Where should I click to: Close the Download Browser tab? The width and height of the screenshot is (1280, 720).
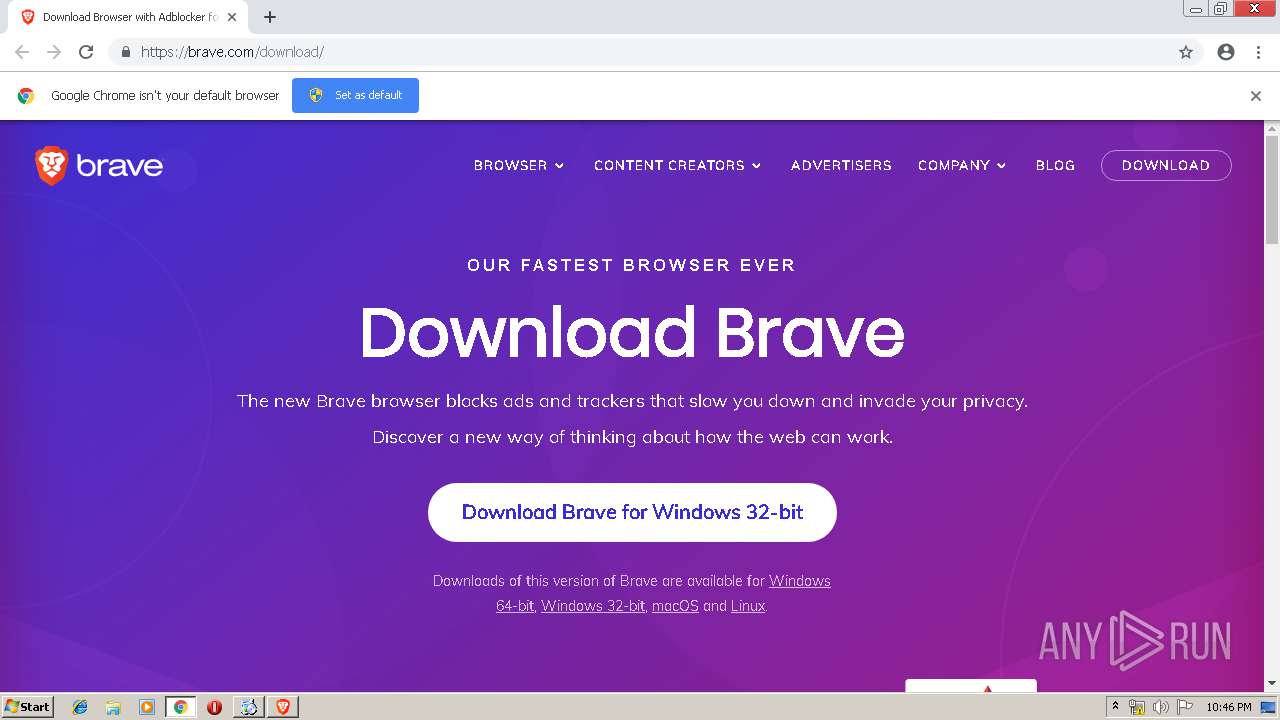(232, 17)
